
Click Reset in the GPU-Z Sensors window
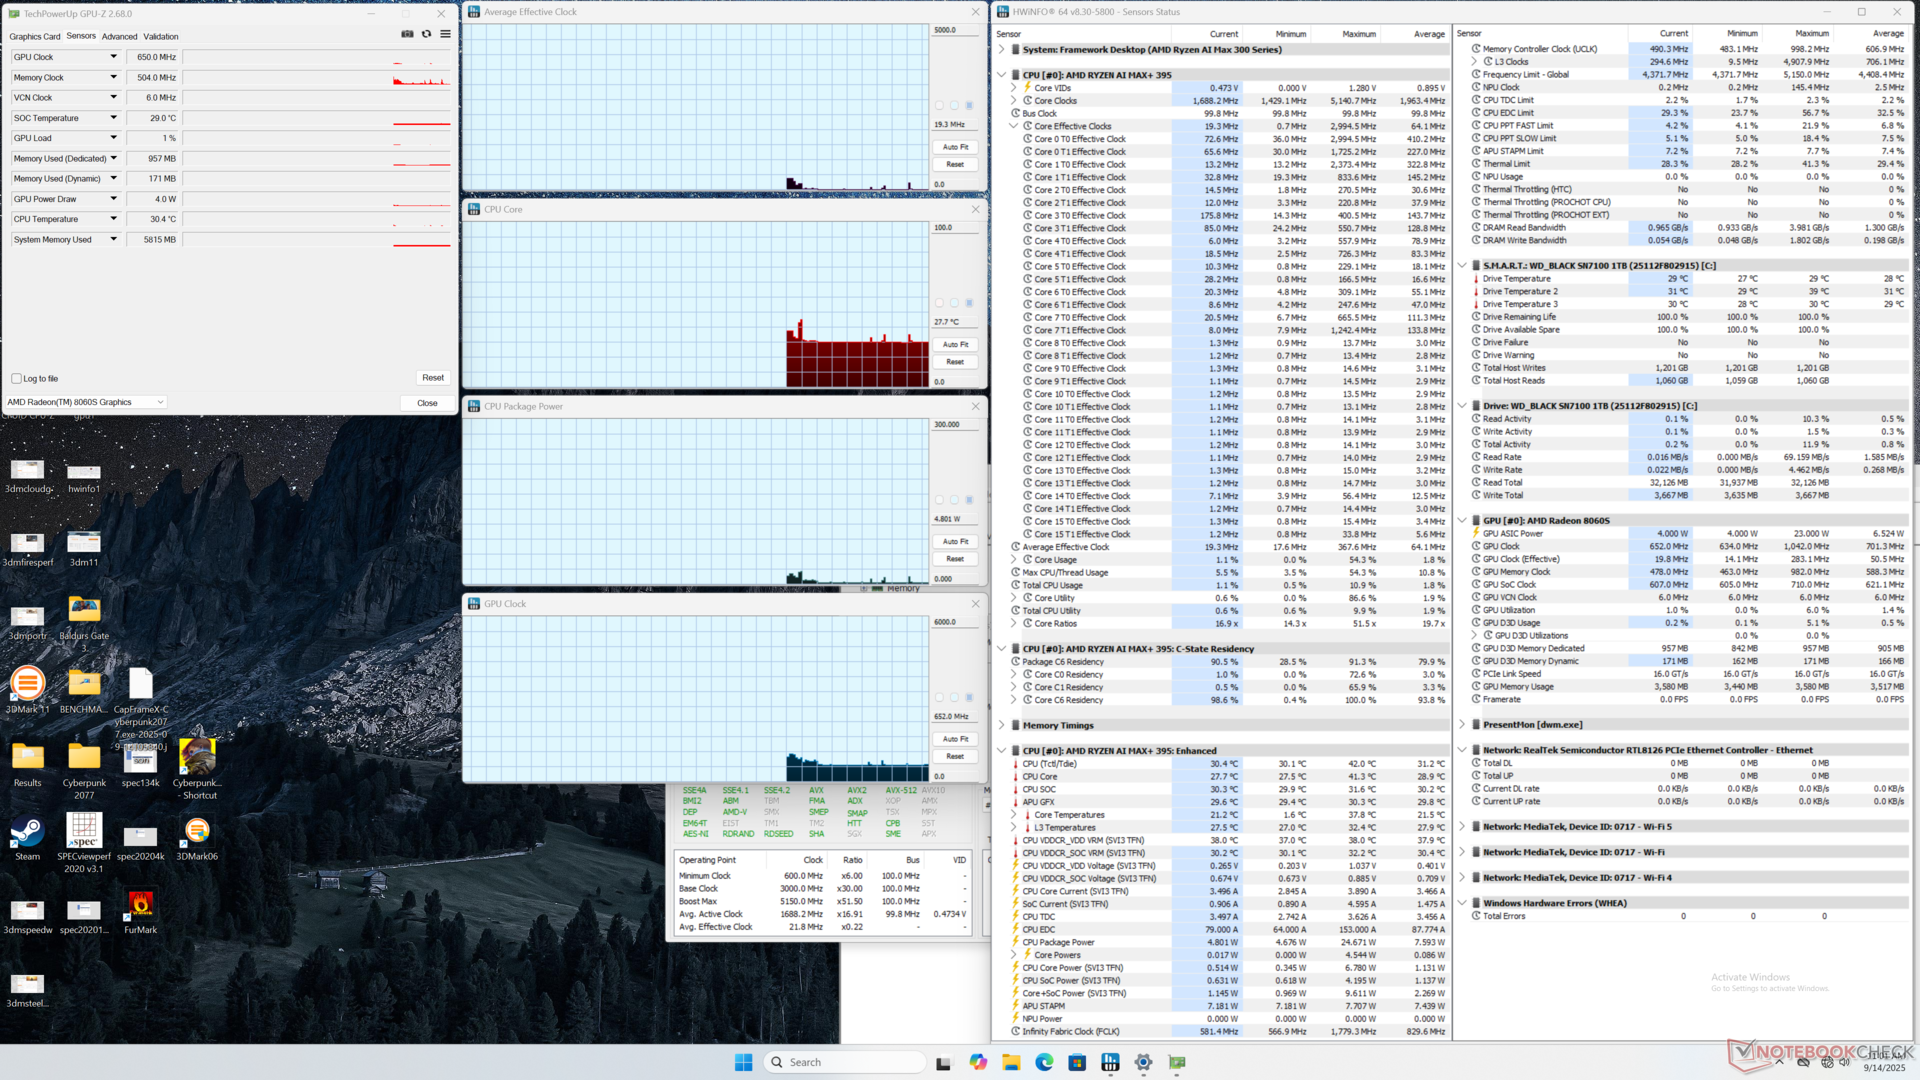[432, 378]
